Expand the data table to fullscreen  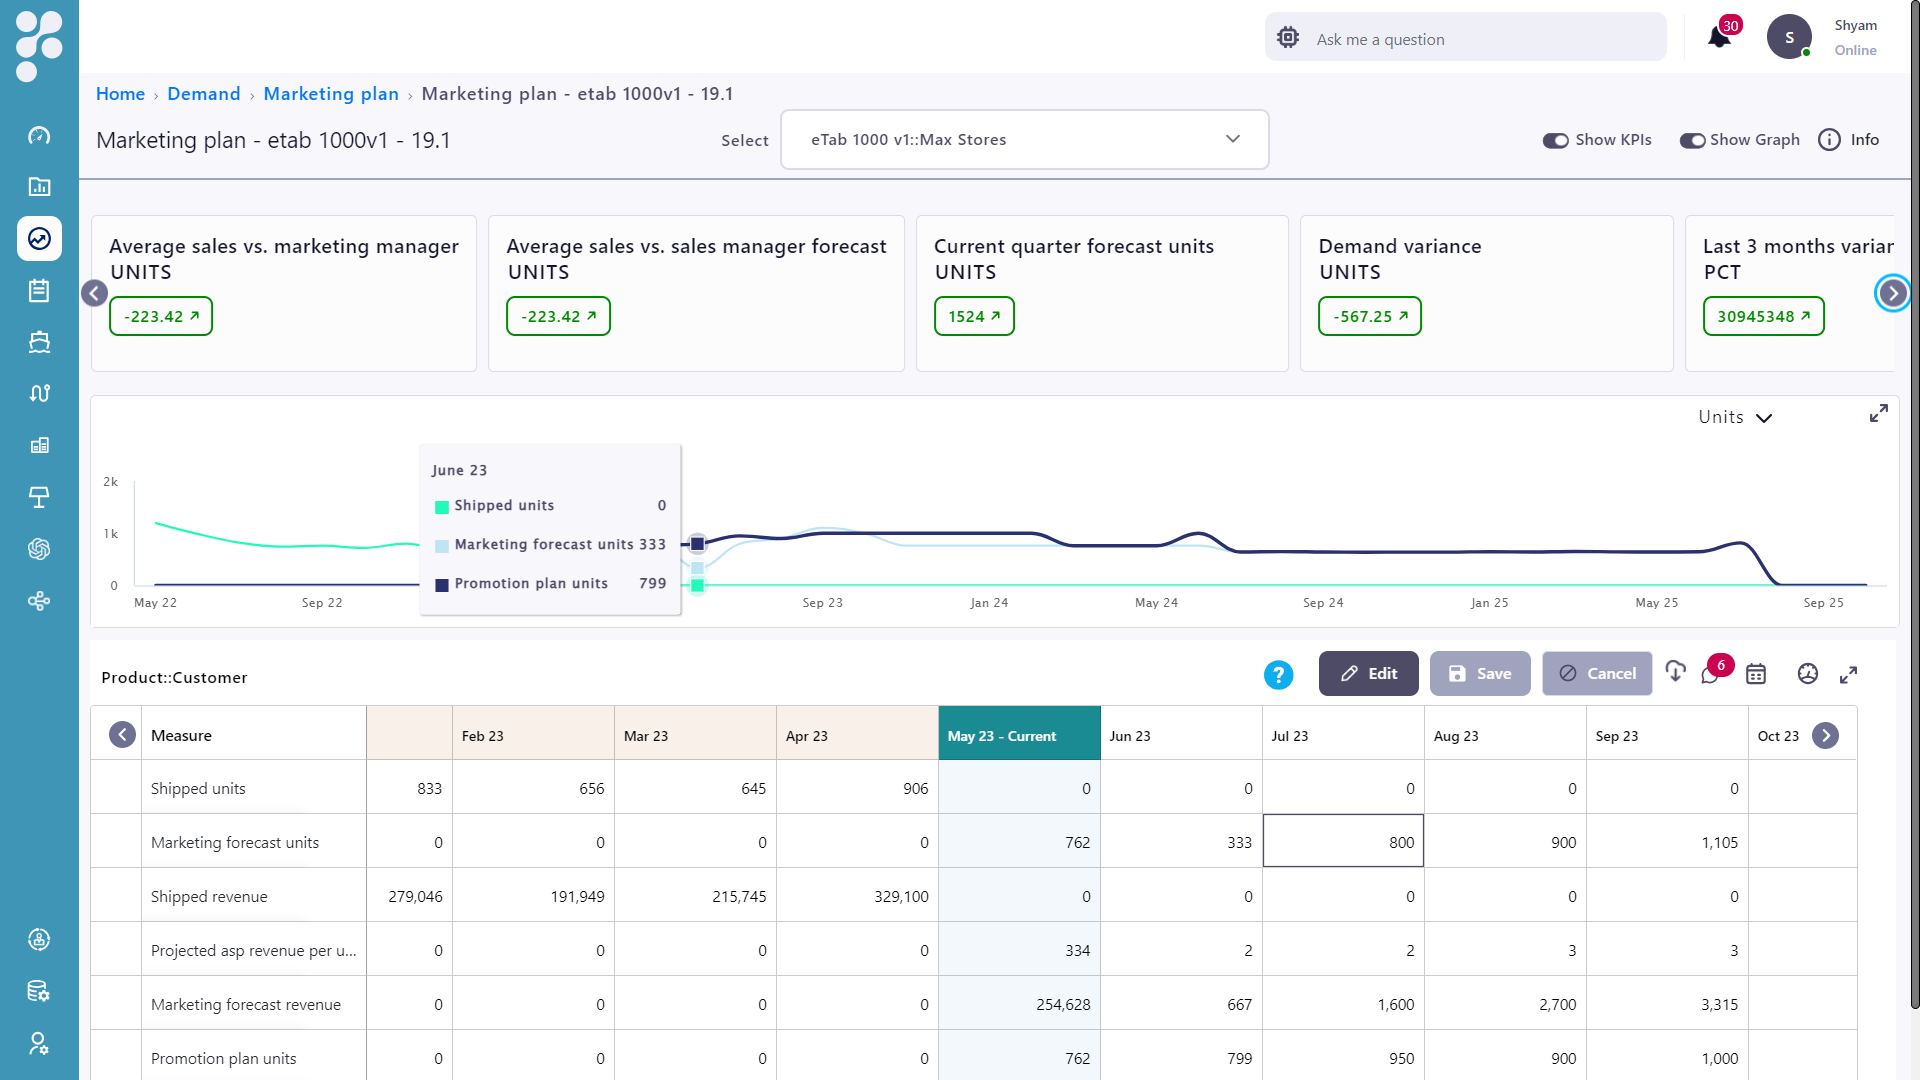click(x=1848, y=675)
